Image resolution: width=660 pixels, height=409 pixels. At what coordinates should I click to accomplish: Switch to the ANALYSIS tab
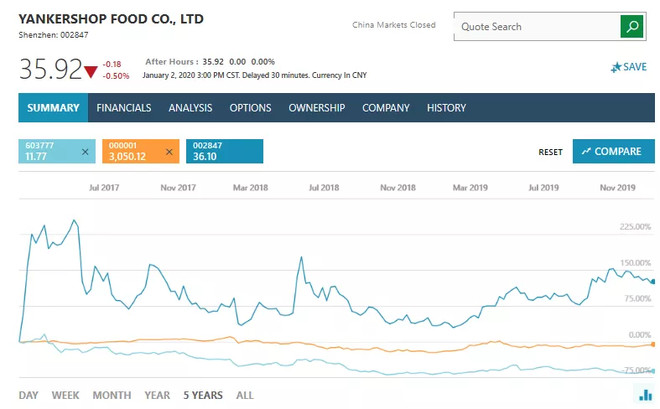pyautogui.click(x=190, y=108)
